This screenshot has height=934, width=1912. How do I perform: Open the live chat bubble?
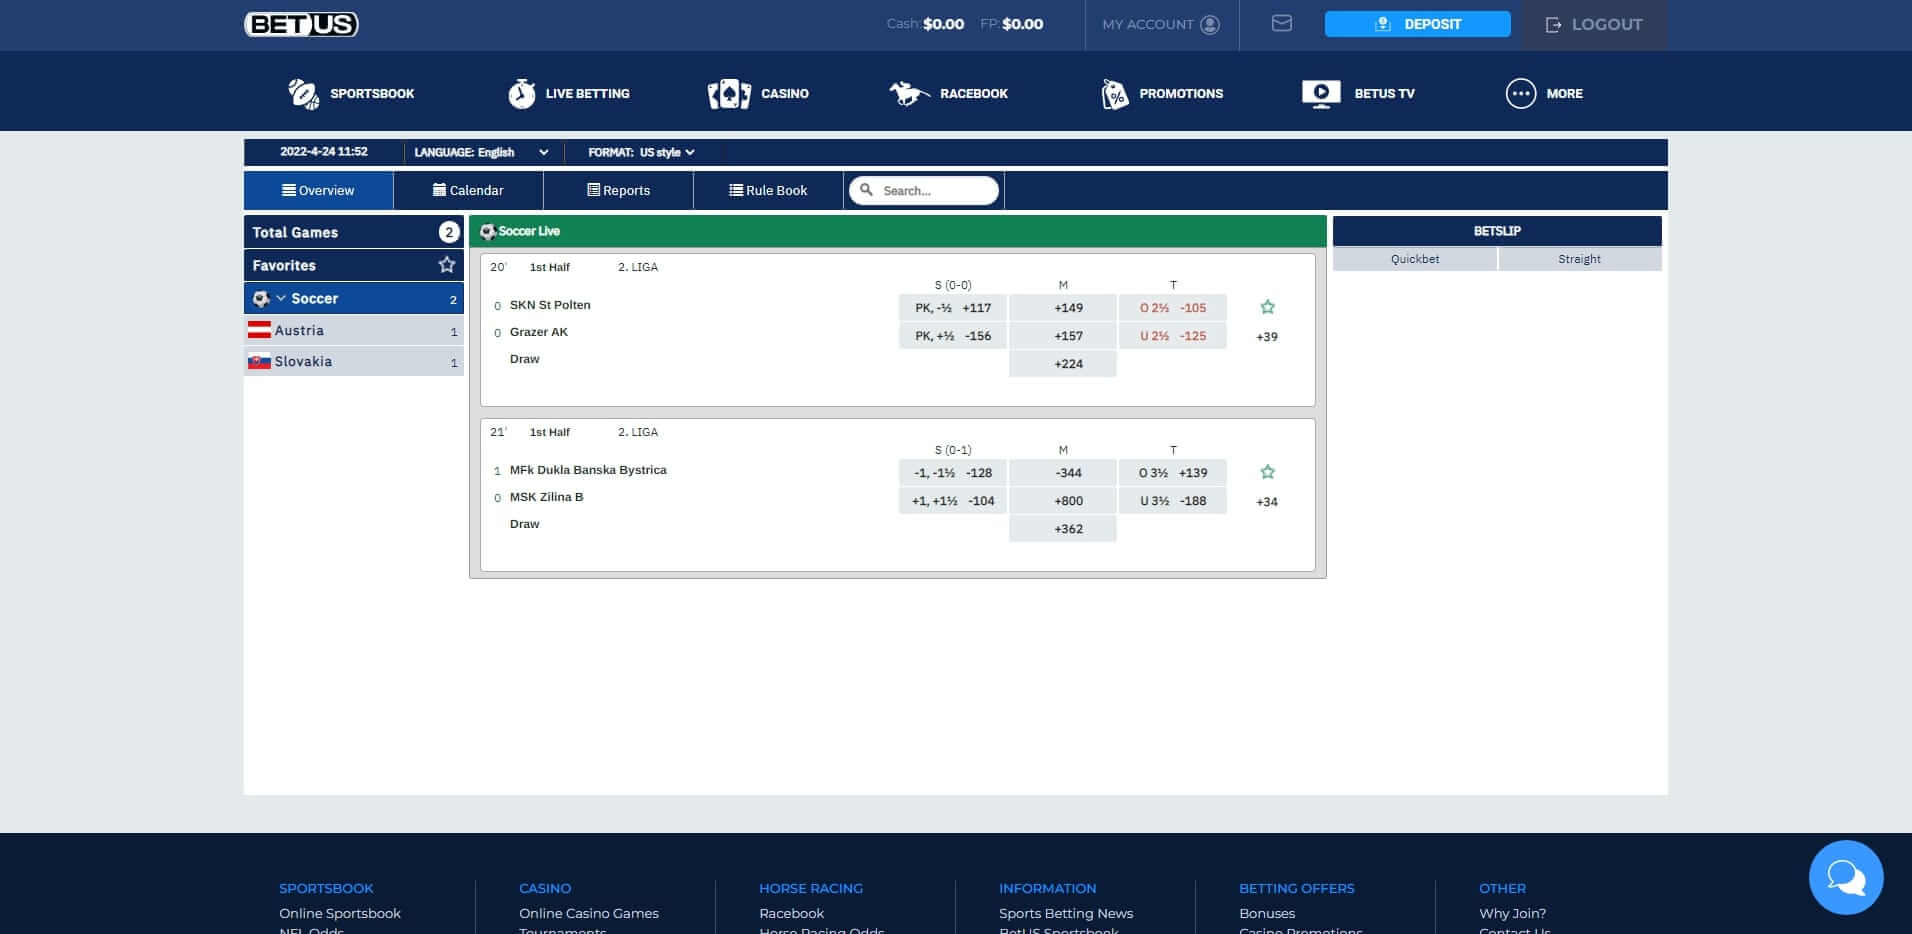click(x=1845, y=877)
